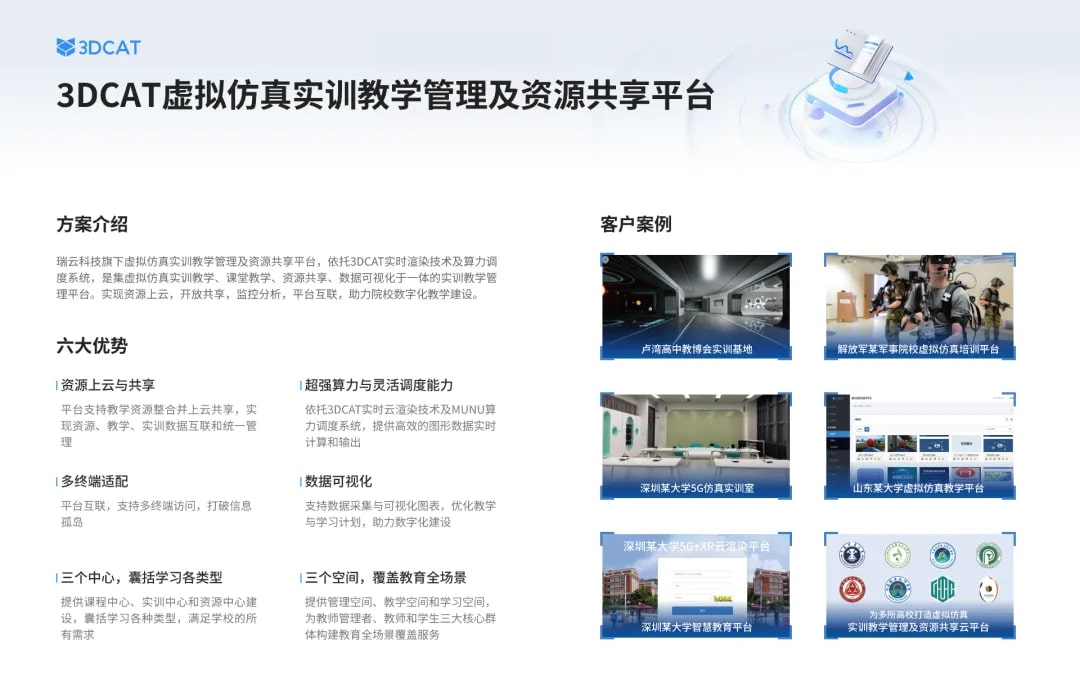This screenshot has height=681, width=1080.
Task: Click the blue emblem with green mountain
Action: coord(942,554)
